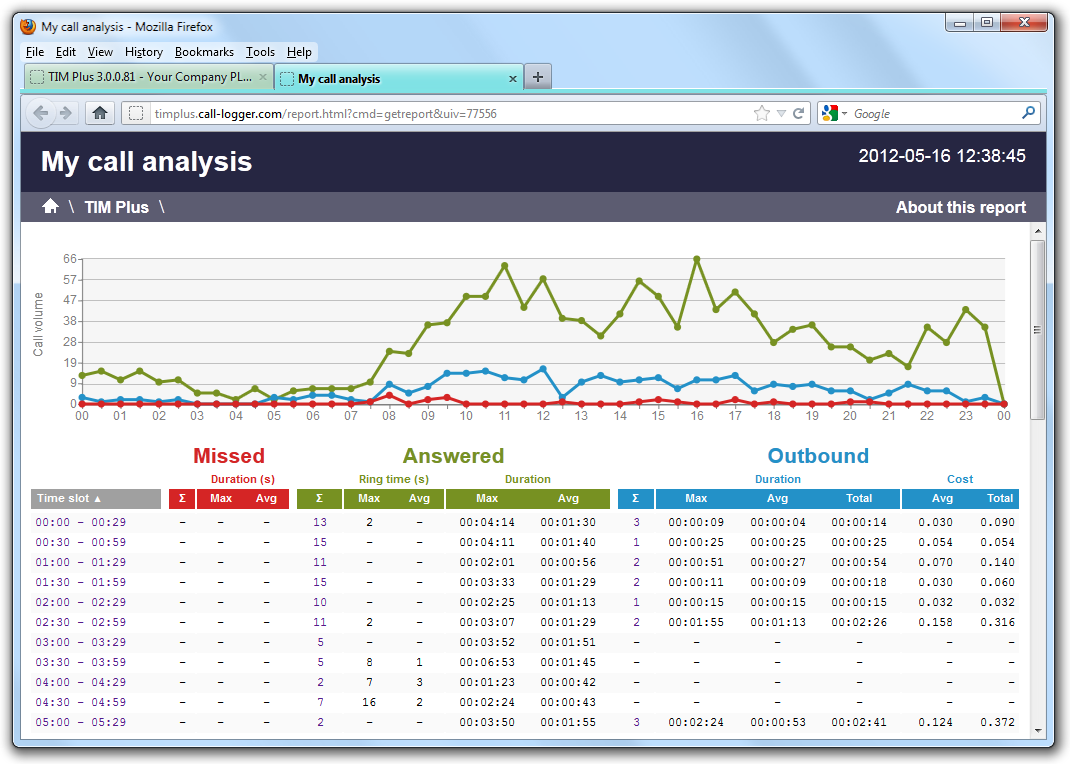Open the 00:00 – 00:29 time slot row

point(81,522)
